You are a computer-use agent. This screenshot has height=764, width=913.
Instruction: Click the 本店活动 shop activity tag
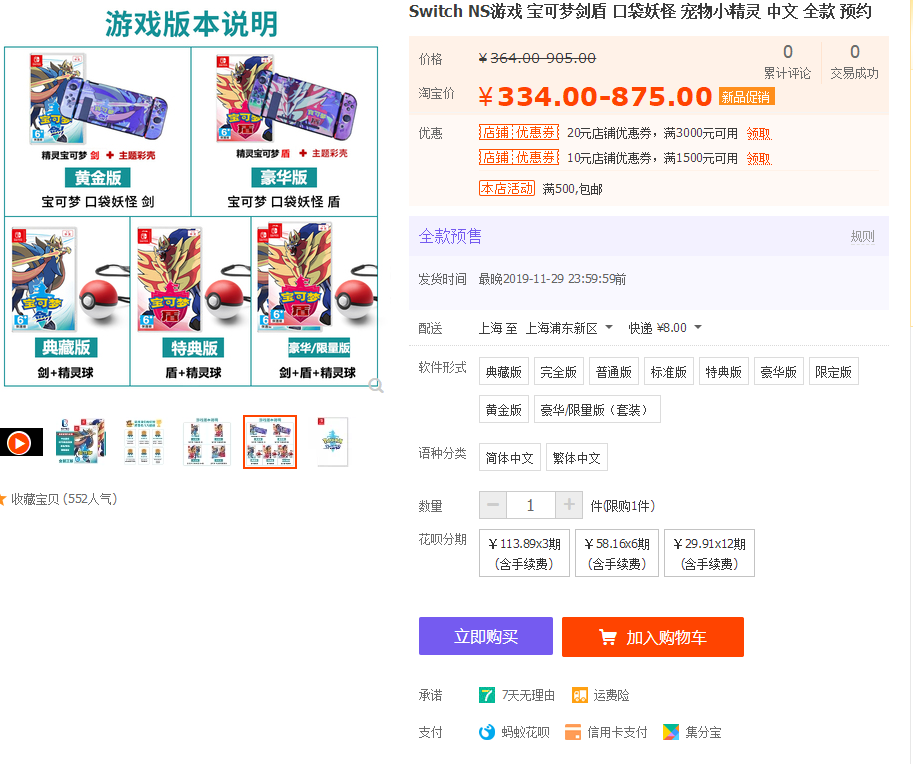pos(507,188)
